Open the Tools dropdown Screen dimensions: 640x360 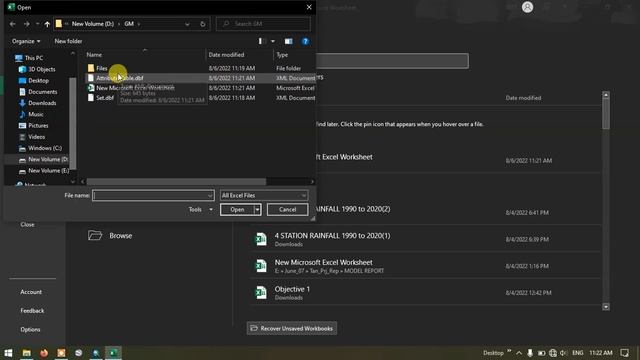coord(200,209)
